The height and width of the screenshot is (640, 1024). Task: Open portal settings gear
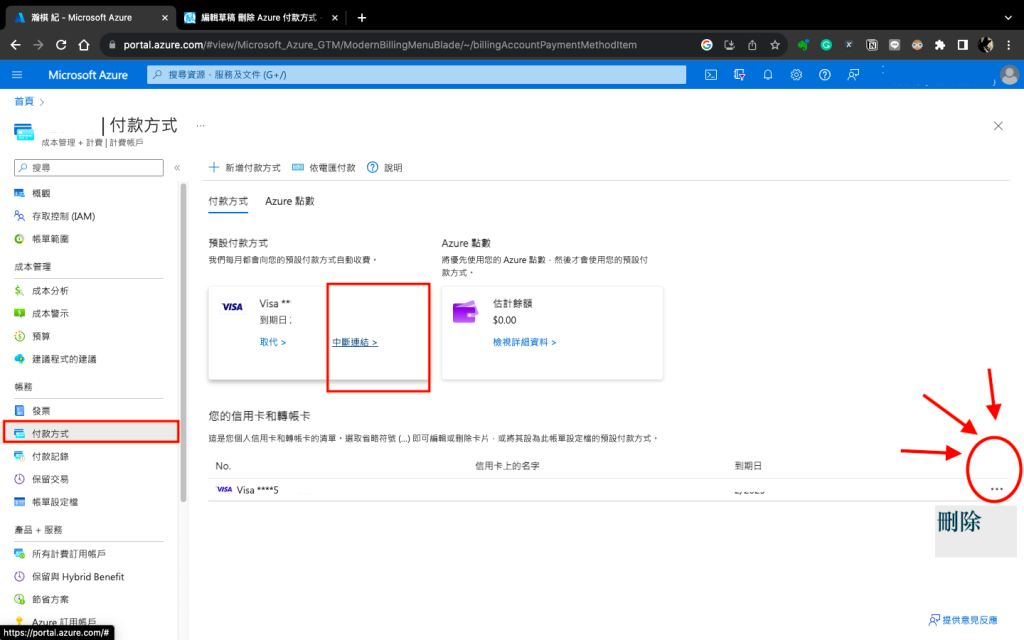(796, 75)
